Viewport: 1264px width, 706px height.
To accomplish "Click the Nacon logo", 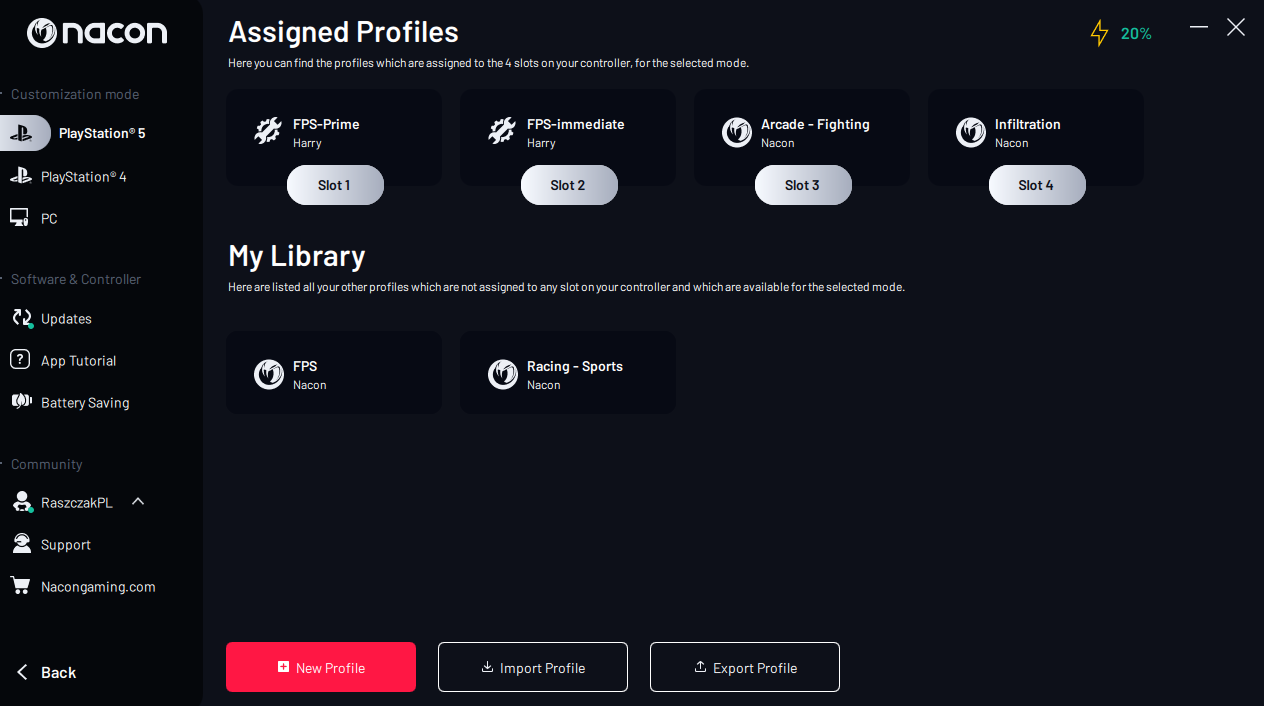I will pyautogui.click(x=97, y=33).
